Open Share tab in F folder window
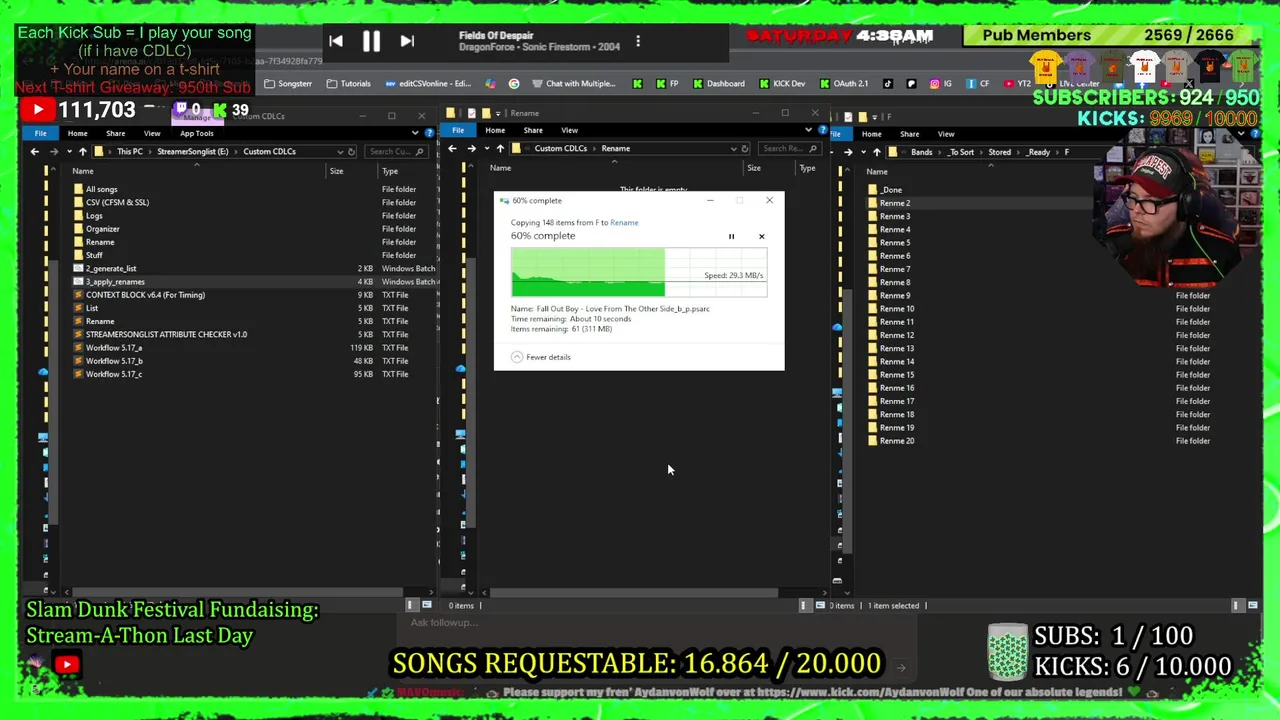The height and width of the screenshot is (720, 1280). 909,134
